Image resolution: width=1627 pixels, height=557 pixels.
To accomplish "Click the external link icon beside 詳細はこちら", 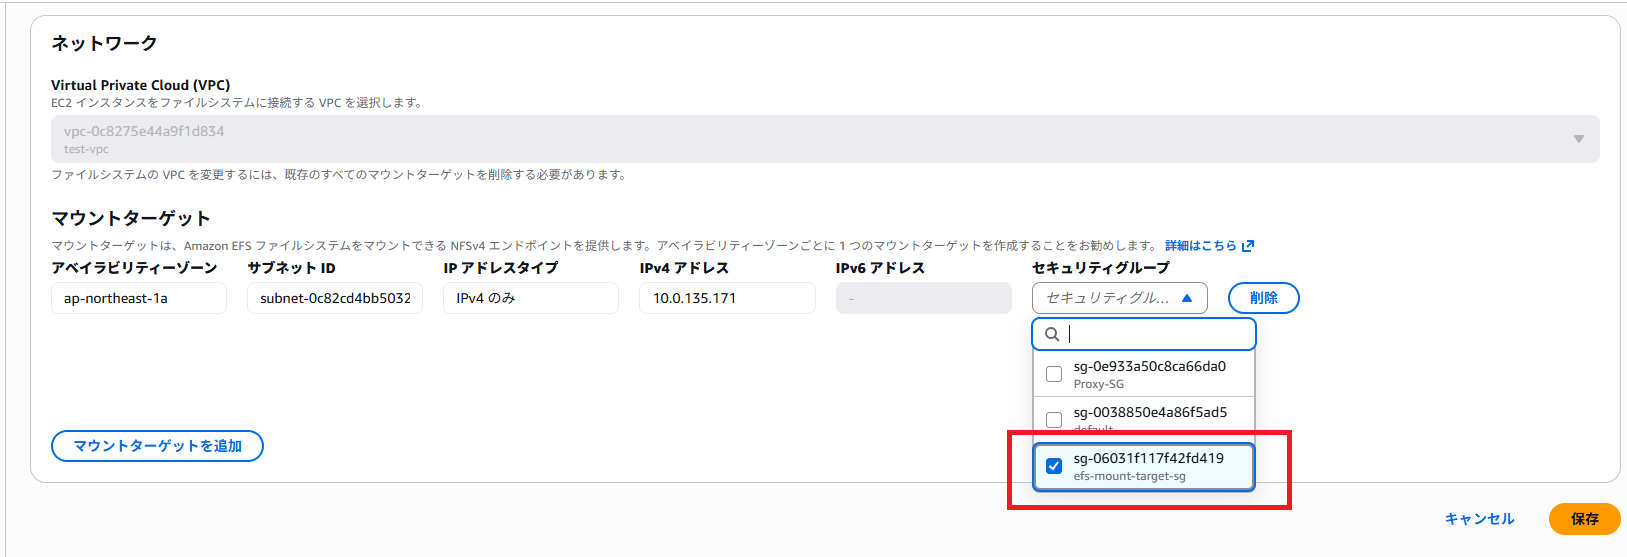I will pyautogui.click(x=1248, y=246).
